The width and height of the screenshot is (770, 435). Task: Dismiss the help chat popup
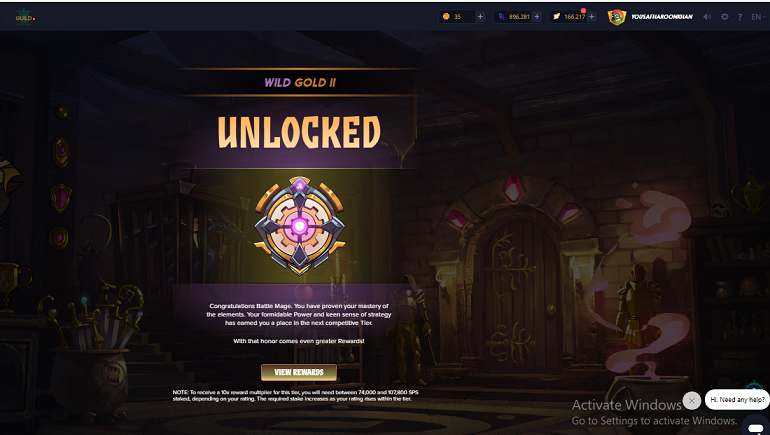coord(691,401)
